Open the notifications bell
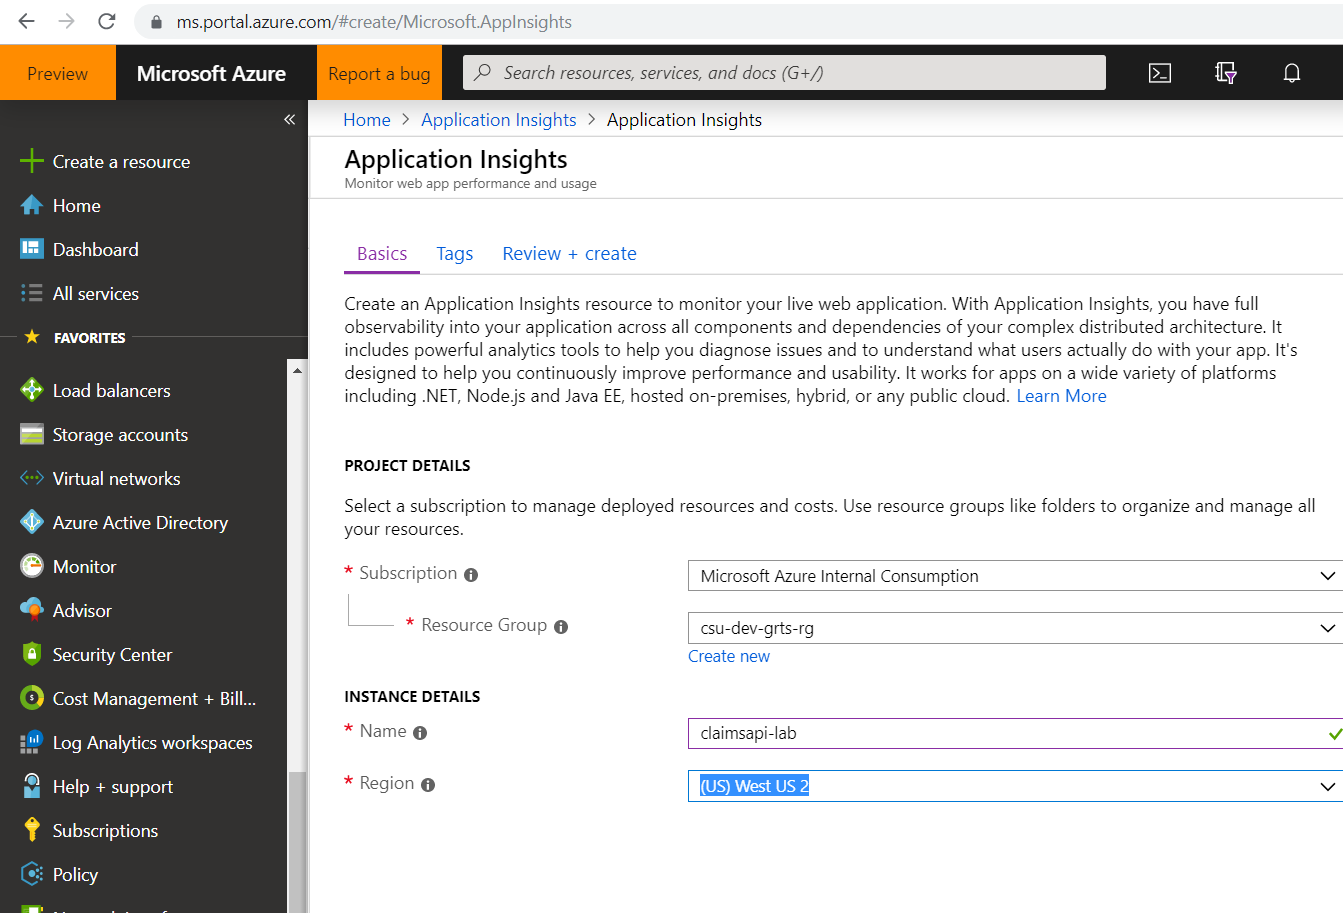This screenshot has height=913, width=1343. click(x=1292, y=73)
